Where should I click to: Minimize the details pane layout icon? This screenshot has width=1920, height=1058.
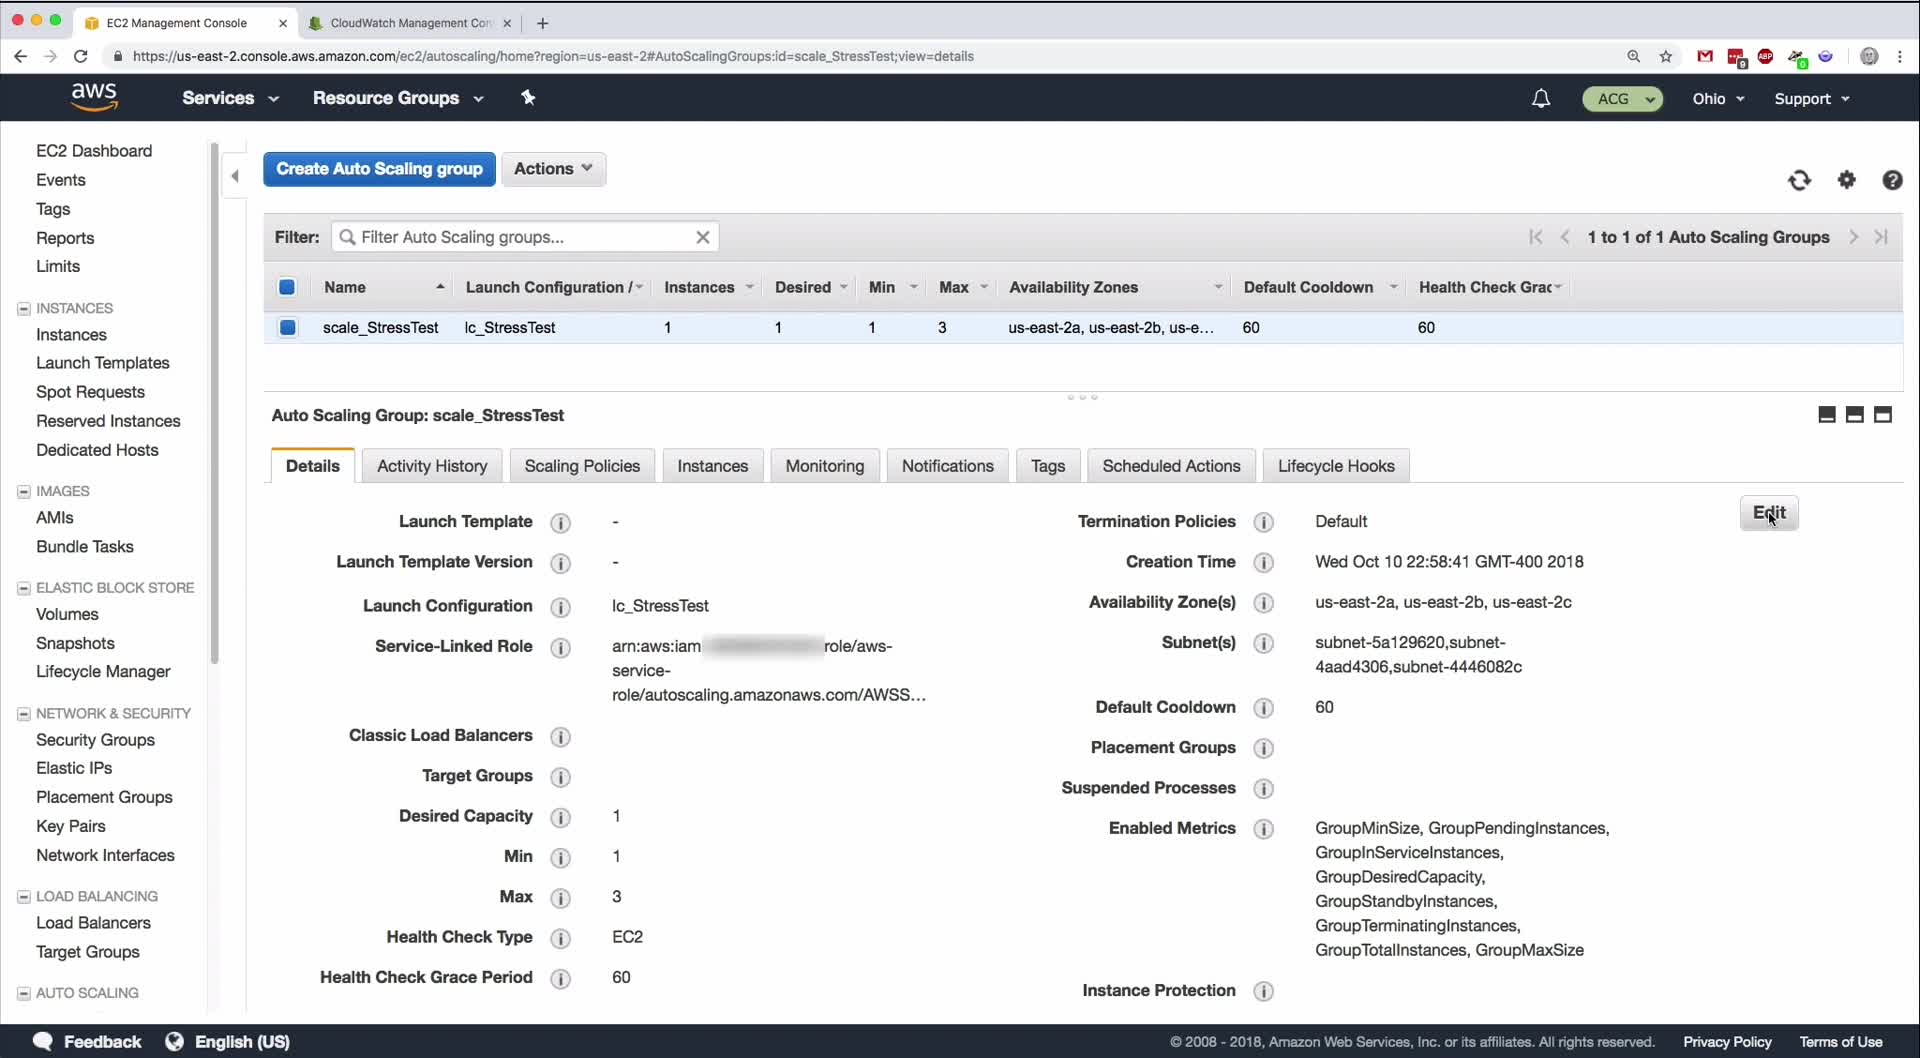pos(1827,415)
